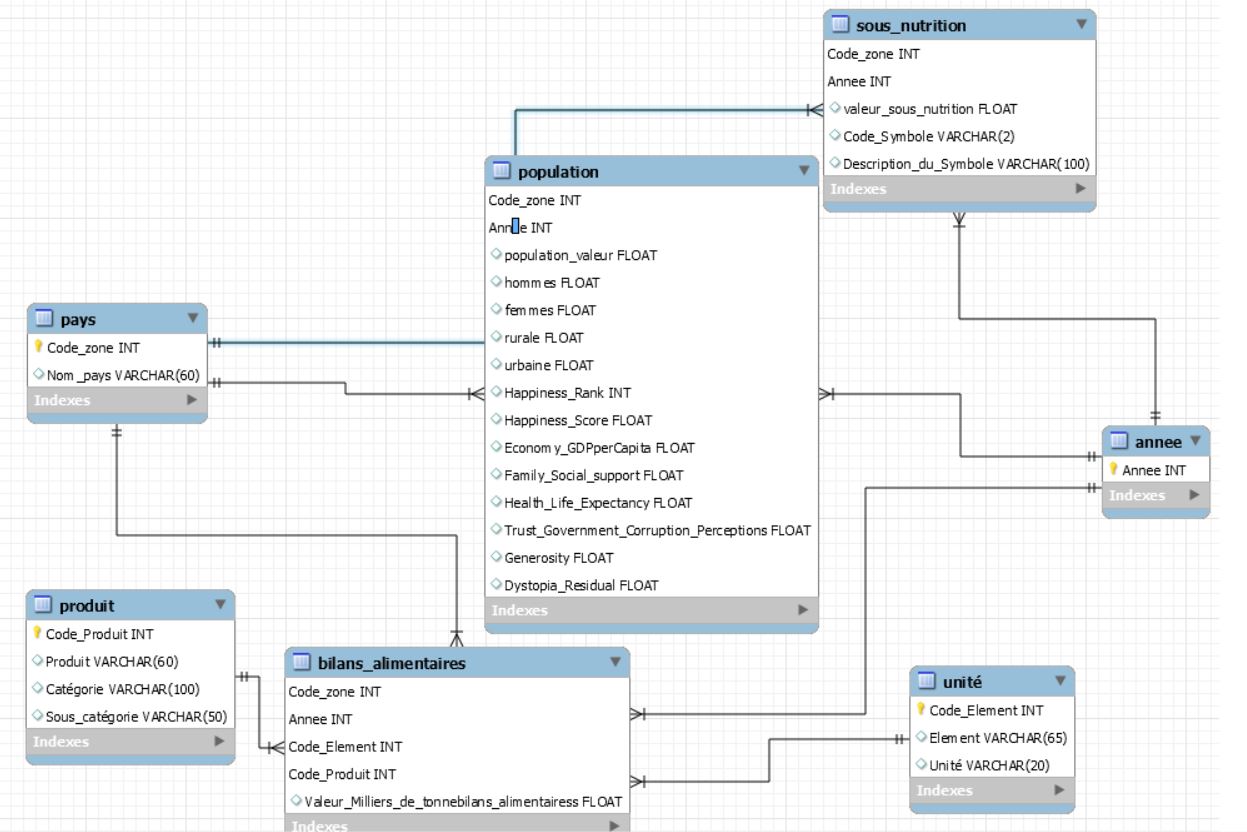Viewport: 1247px width, 832px height.
Task: Click the sous_nutrition table icon
Action: point(840,25)
